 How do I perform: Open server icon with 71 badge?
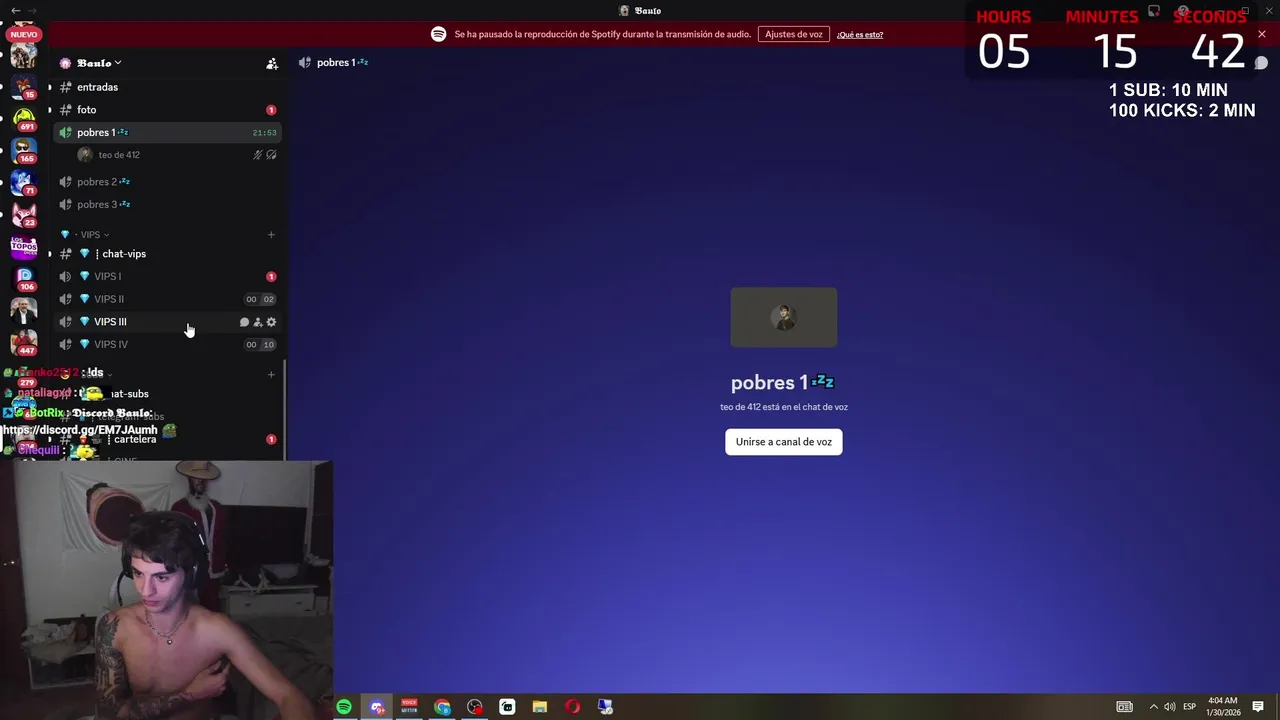pyautogui.click(x=24, y=183)
